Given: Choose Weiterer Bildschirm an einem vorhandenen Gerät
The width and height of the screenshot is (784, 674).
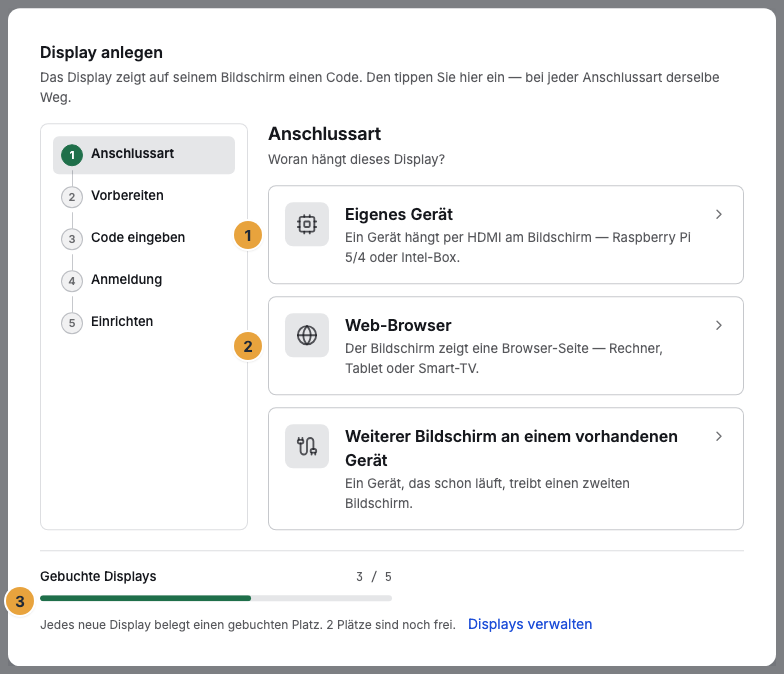Looking at the screenshot, I should [511, 448].
